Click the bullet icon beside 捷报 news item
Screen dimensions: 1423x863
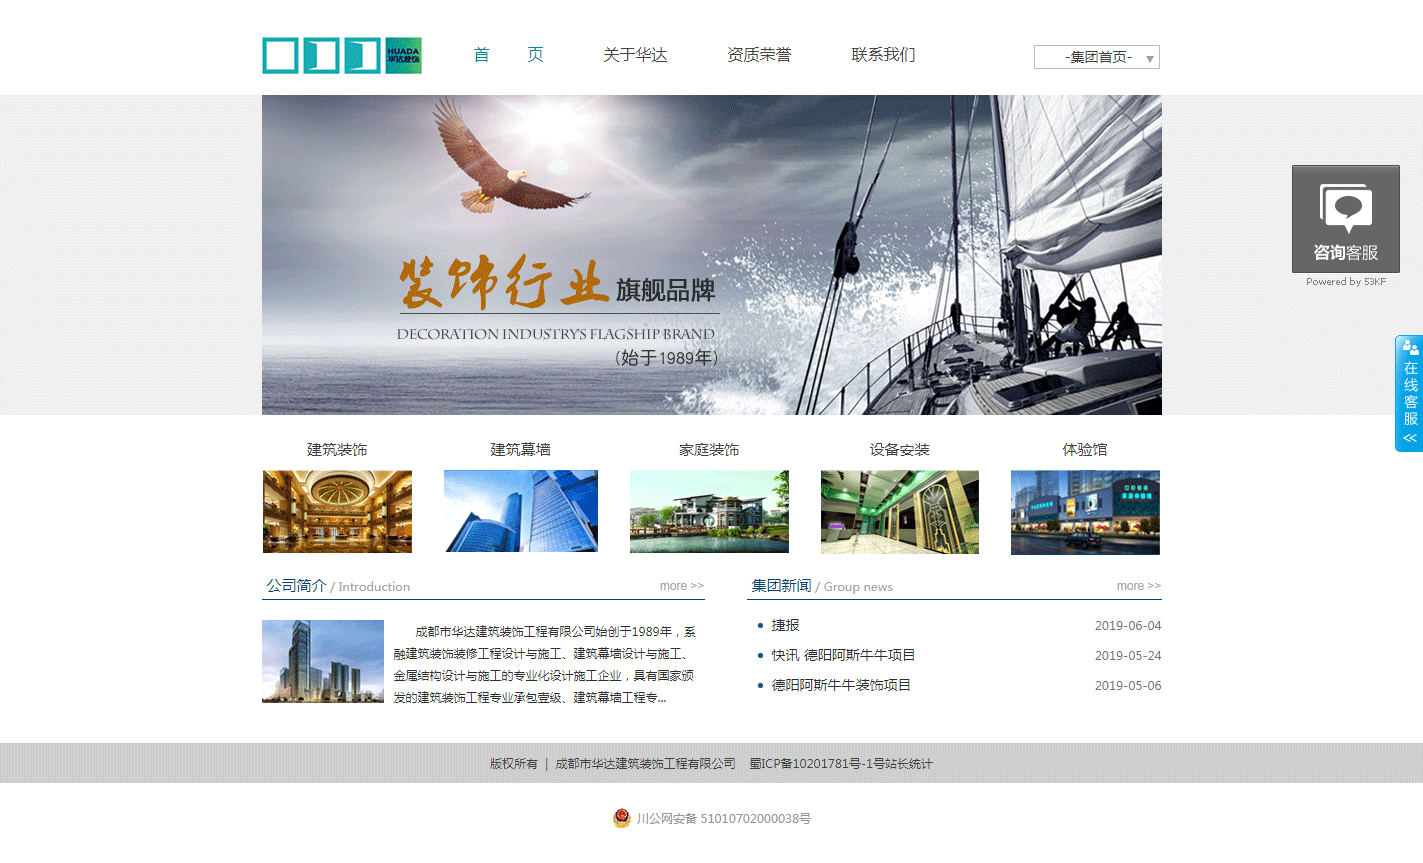tap(761, 625)
